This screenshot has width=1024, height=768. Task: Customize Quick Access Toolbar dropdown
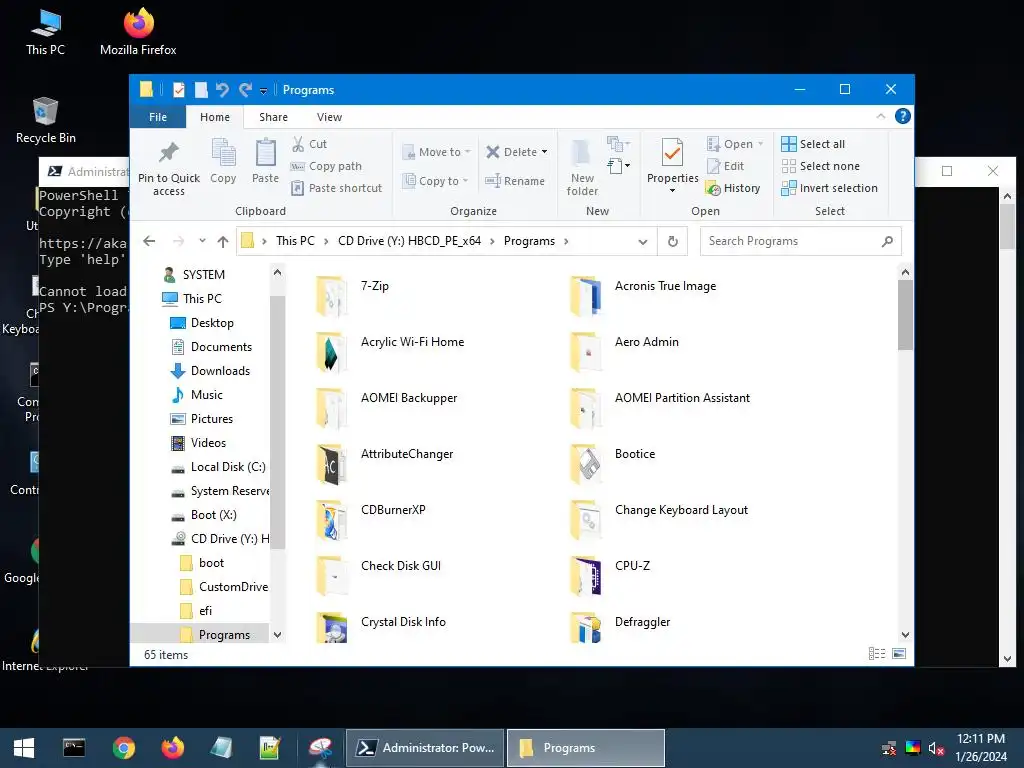point(263,91)
